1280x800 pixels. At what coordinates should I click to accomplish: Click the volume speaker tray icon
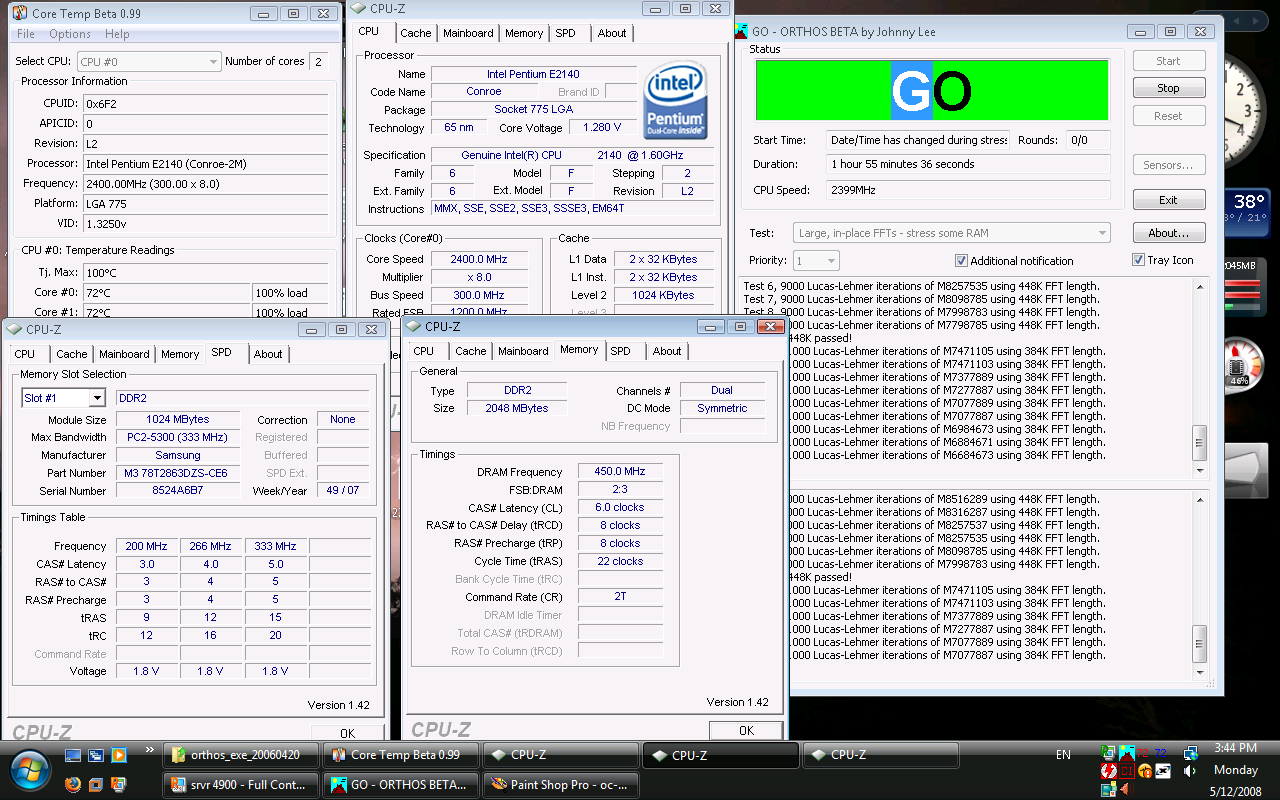[x=1190, y=771]
